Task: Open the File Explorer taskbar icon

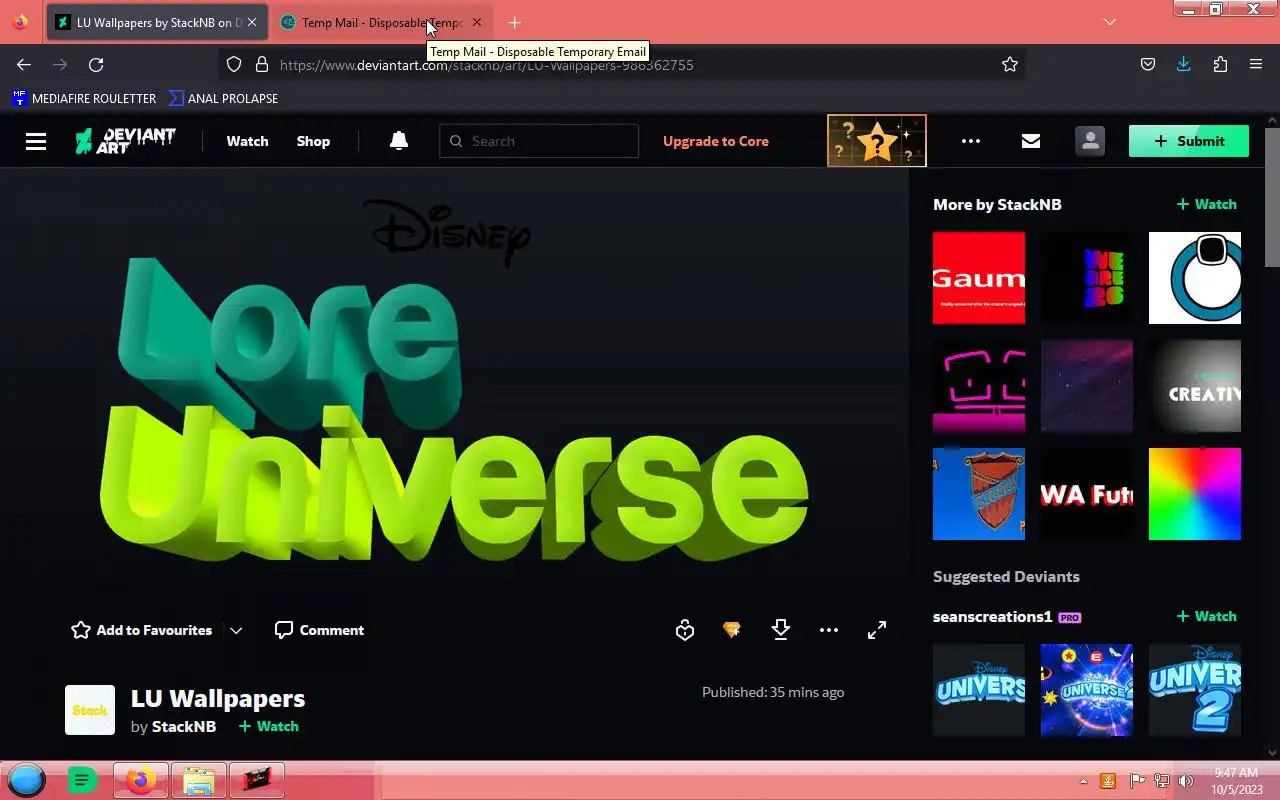Action: [x=199, y=780]
